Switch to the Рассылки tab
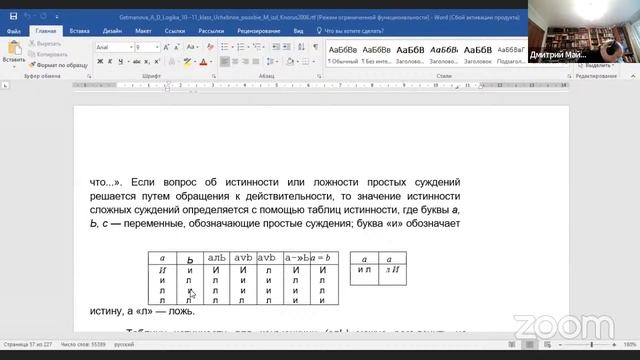Image resolution: width=640 pixels, height=360 pixels. (x=211, y=31)
